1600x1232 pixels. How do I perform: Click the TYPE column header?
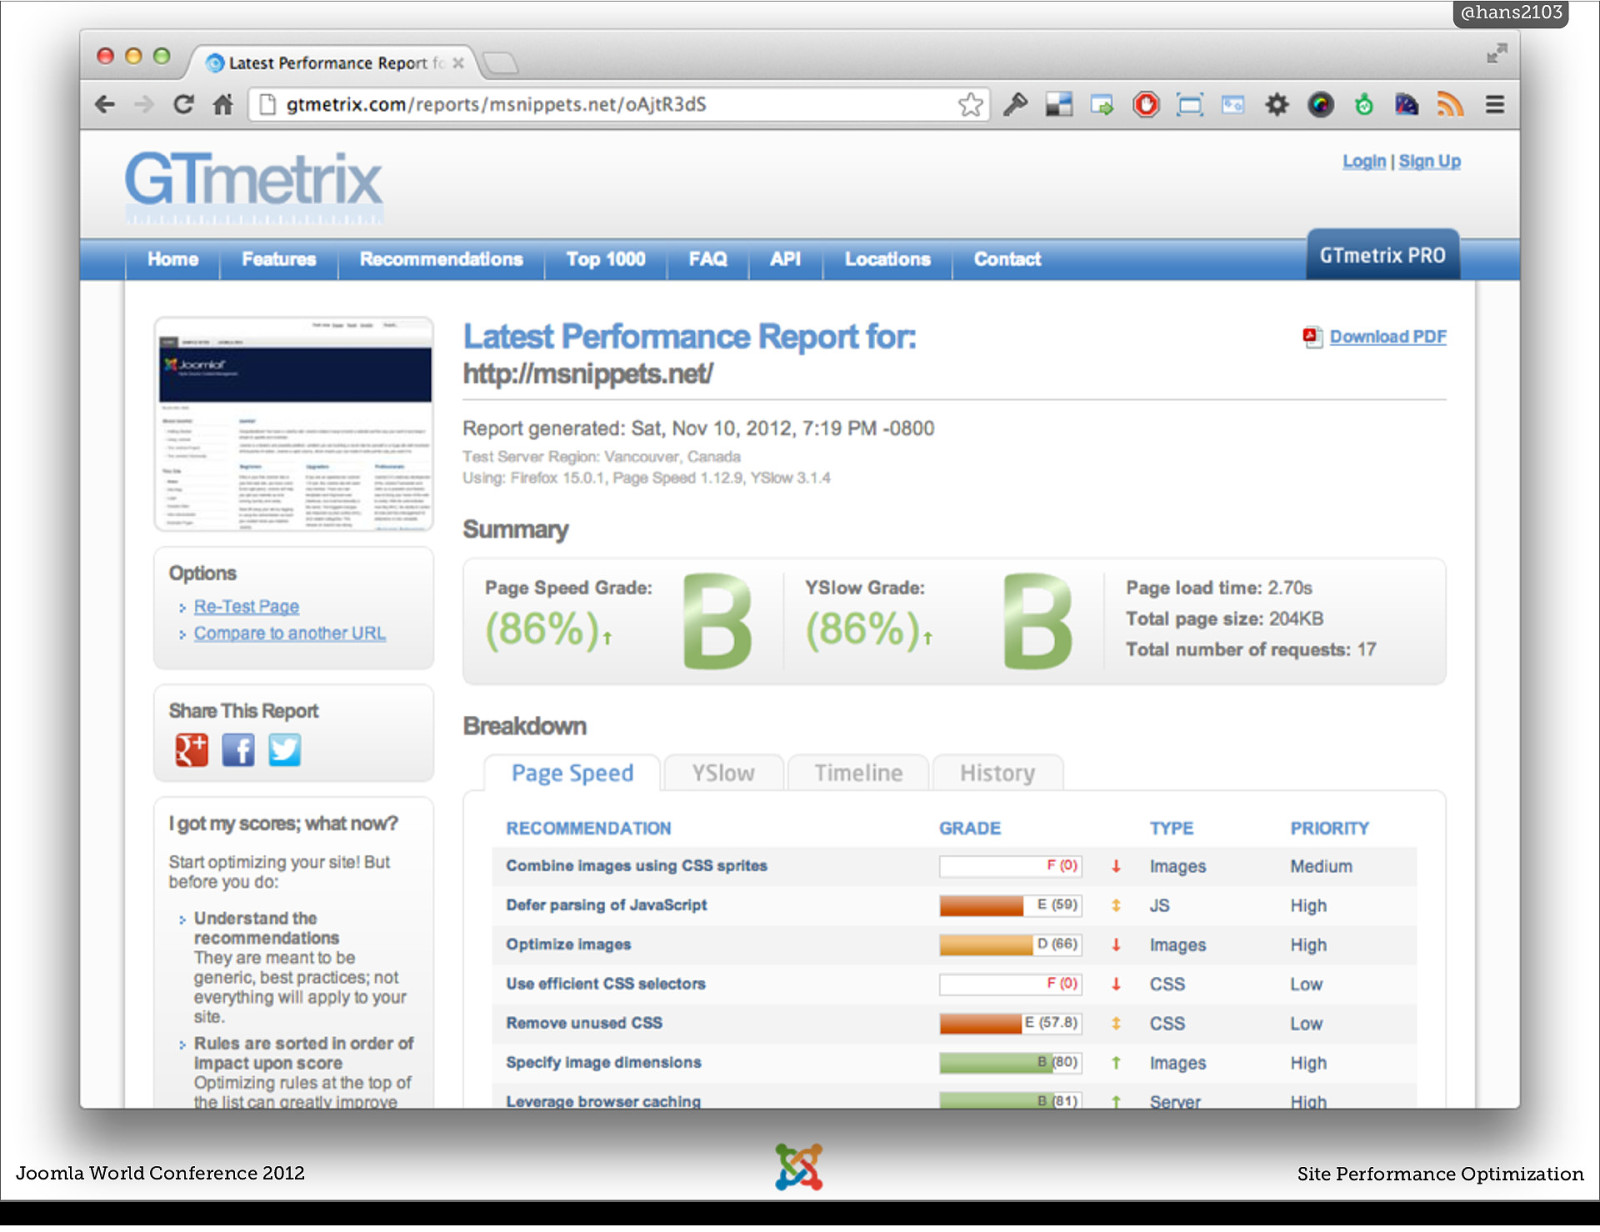click(1171, 828)
